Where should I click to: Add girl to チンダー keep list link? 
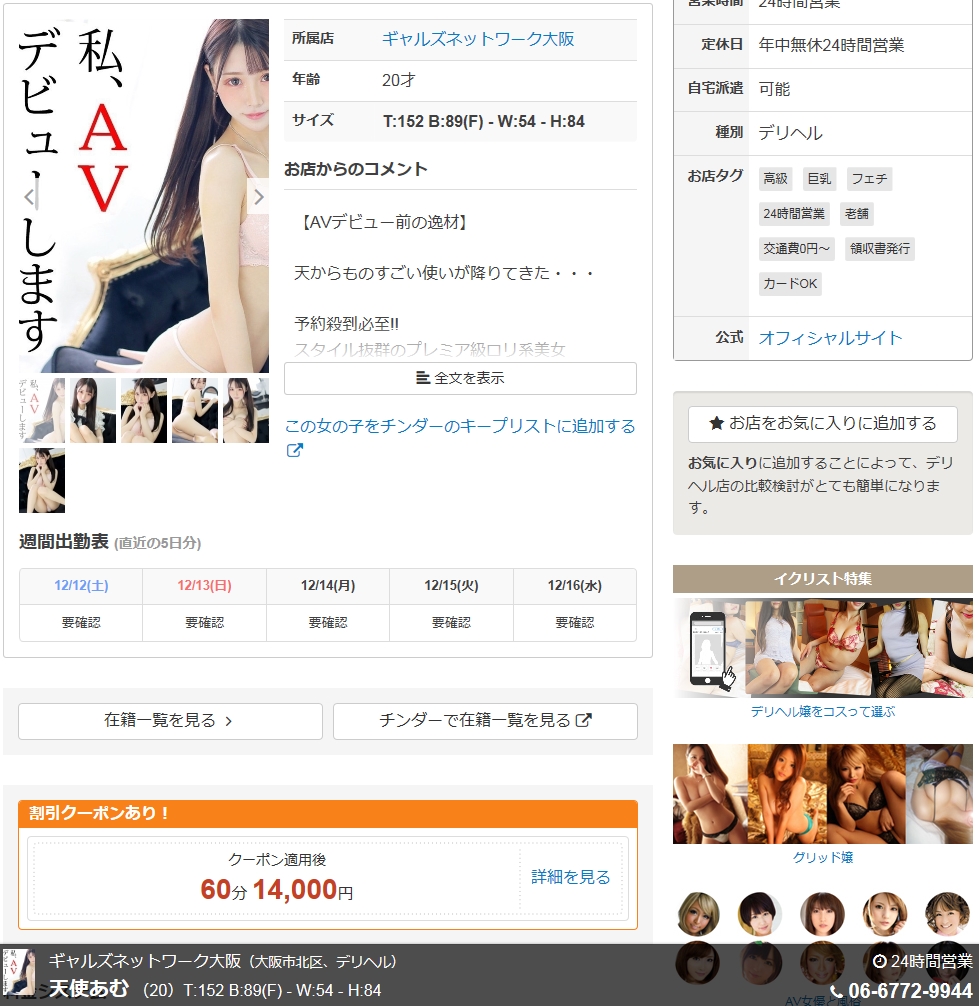click(459, 426)
